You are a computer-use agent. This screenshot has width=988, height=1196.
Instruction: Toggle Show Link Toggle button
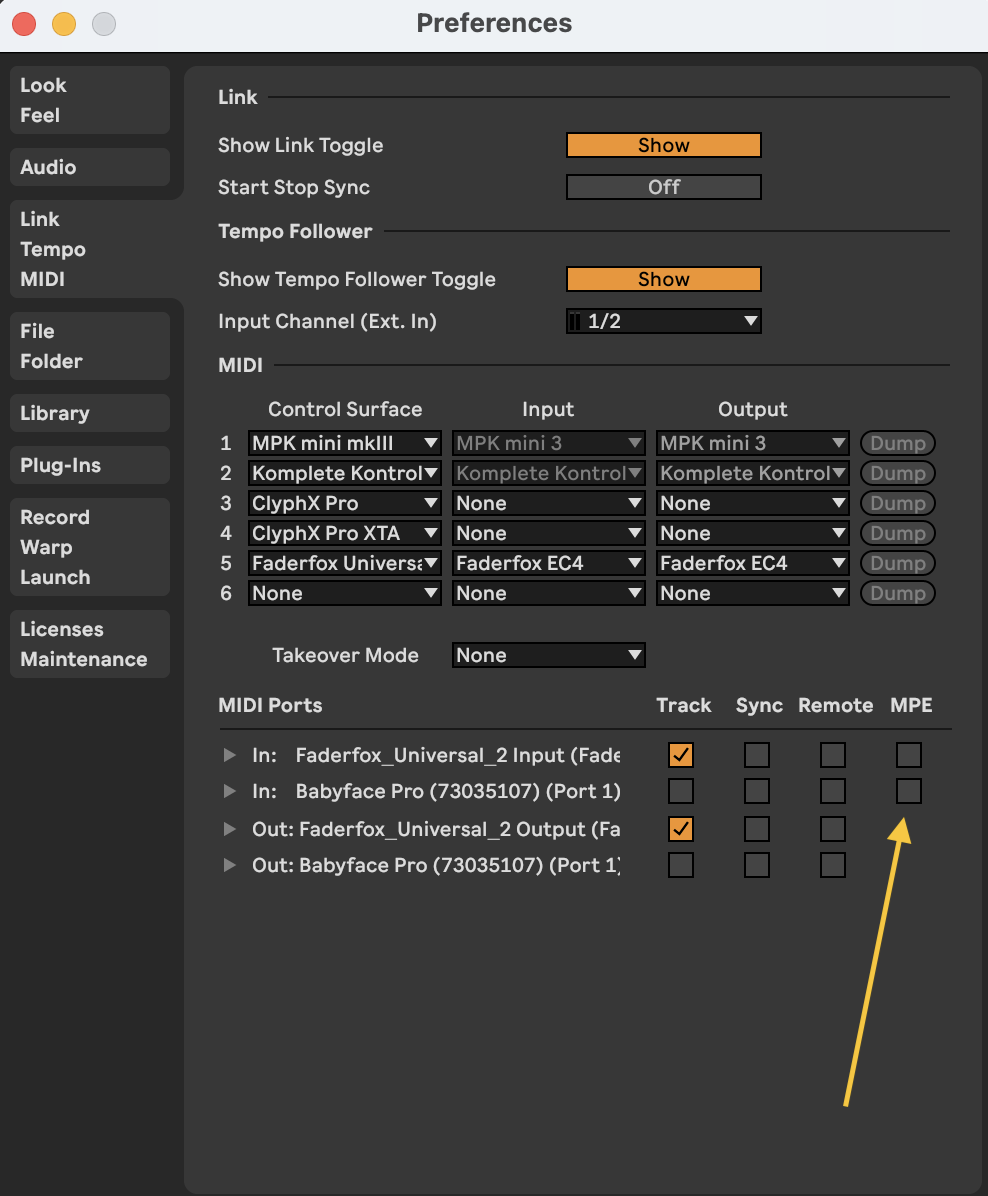(663, 145)
